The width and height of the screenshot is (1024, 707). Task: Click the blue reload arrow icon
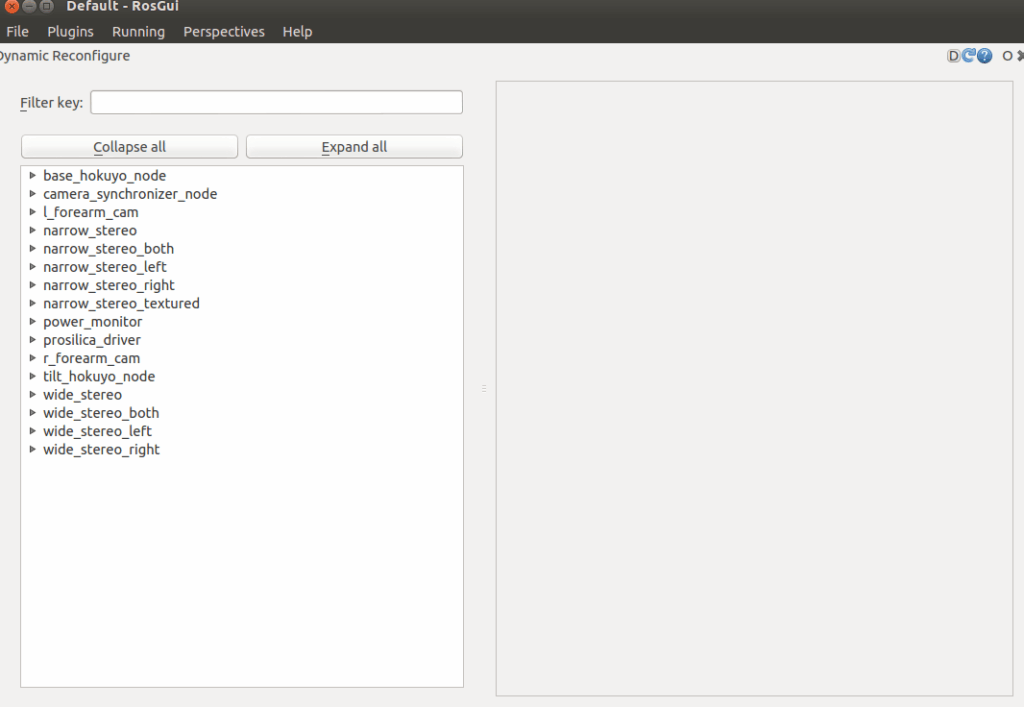968,56
